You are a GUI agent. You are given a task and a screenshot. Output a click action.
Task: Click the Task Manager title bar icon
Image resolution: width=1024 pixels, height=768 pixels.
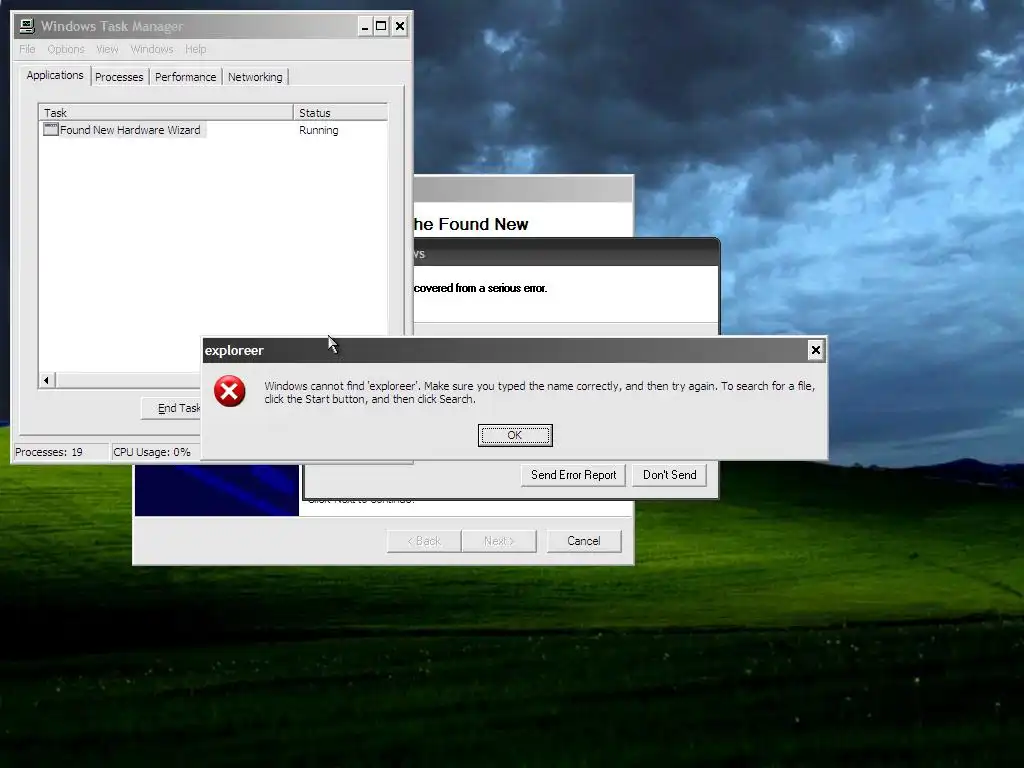[x=27, y=26]
